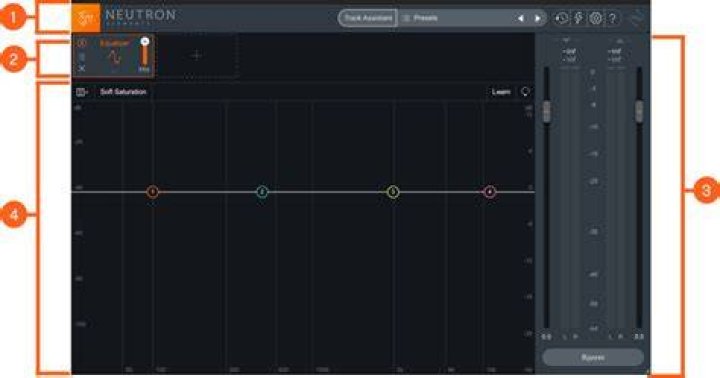Select green EQ node 3
This screenshot has height=378, width=720.
point(393,192)
